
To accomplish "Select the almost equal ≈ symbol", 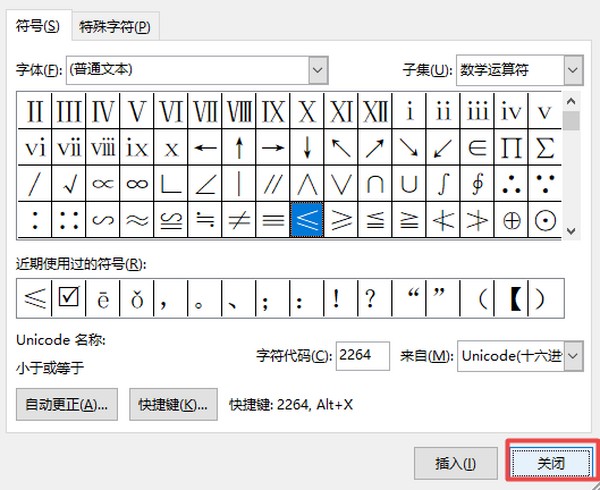I will pos(137,220).
